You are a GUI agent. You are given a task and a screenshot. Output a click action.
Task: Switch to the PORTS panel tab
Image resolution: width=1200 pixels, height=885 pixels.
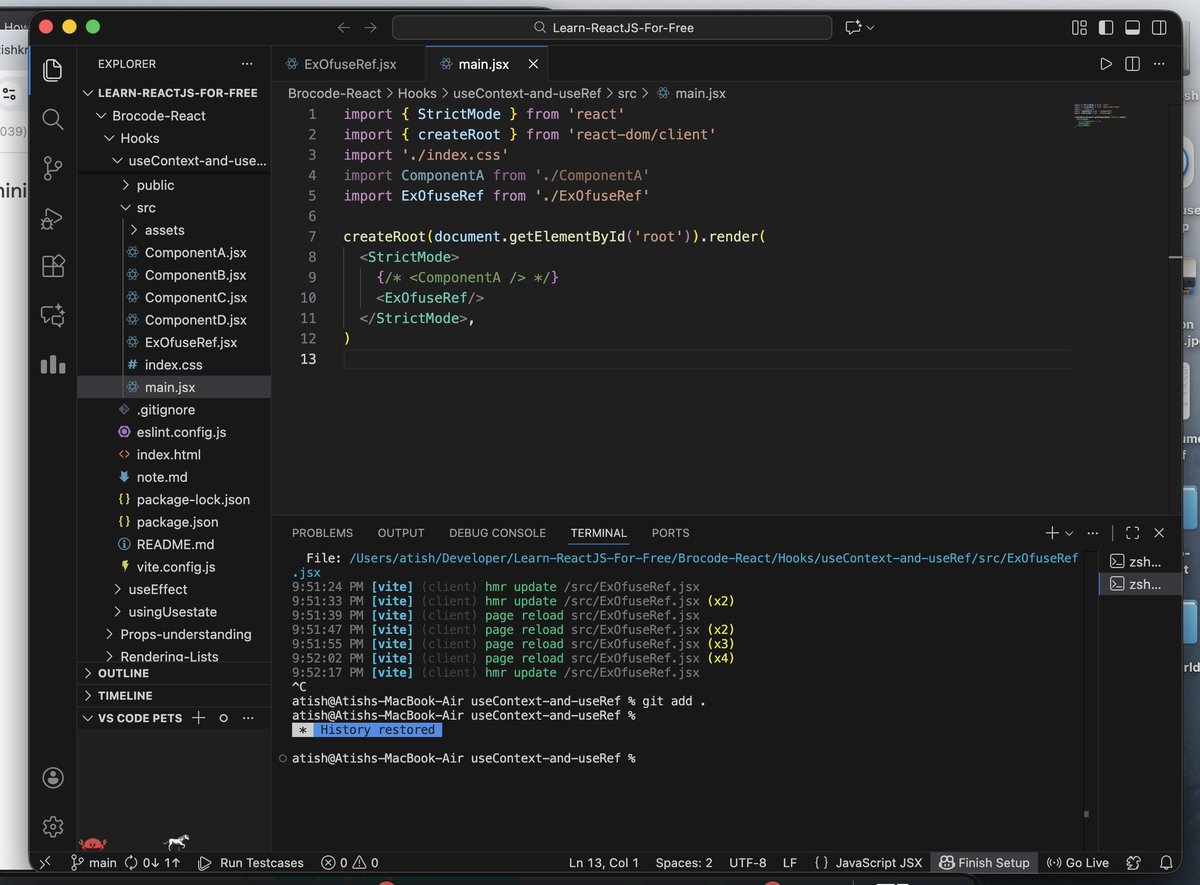click(x=670, y=533)
